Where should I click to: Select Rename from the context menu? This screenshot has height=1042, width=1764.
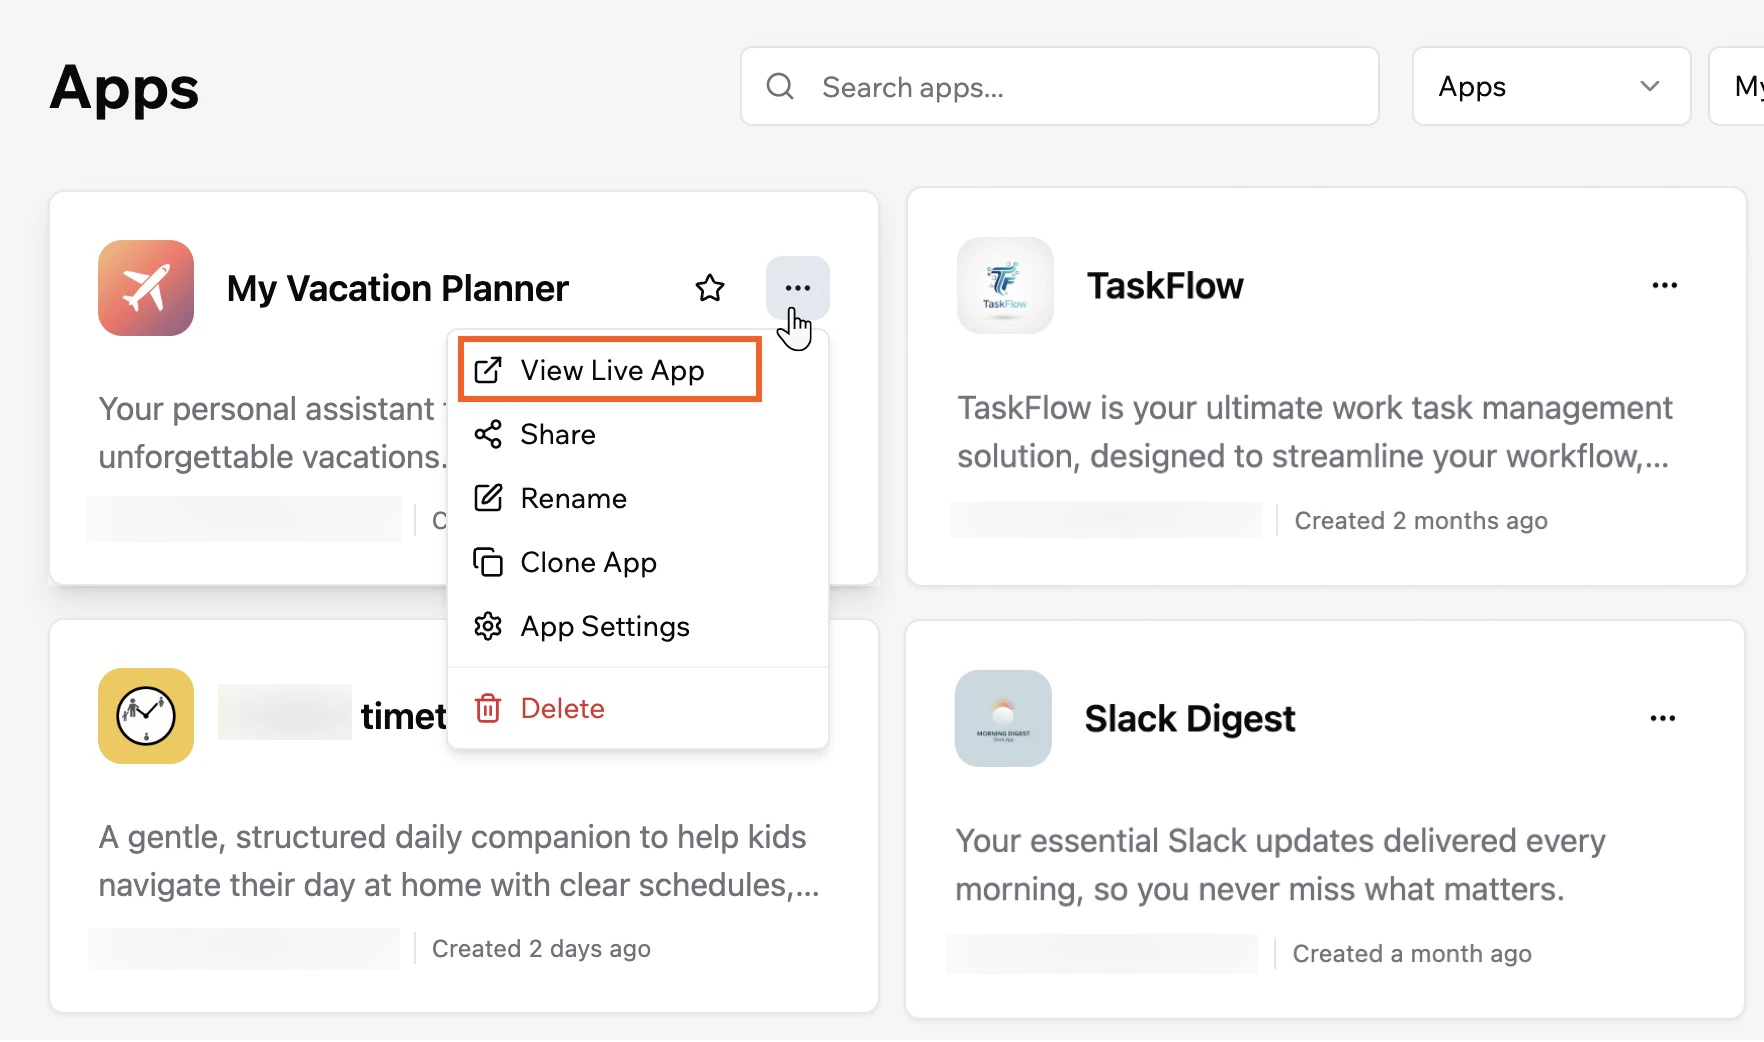tap(573, 498)
